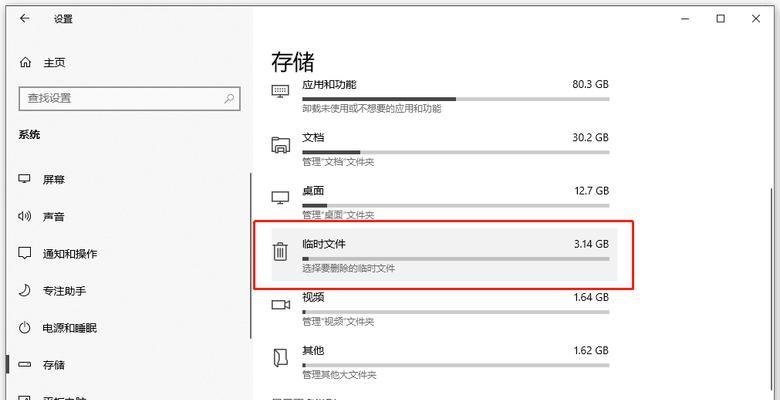Click the 视频 camera icon in storage list
The image size is (780, 400).
click(281, 304)
